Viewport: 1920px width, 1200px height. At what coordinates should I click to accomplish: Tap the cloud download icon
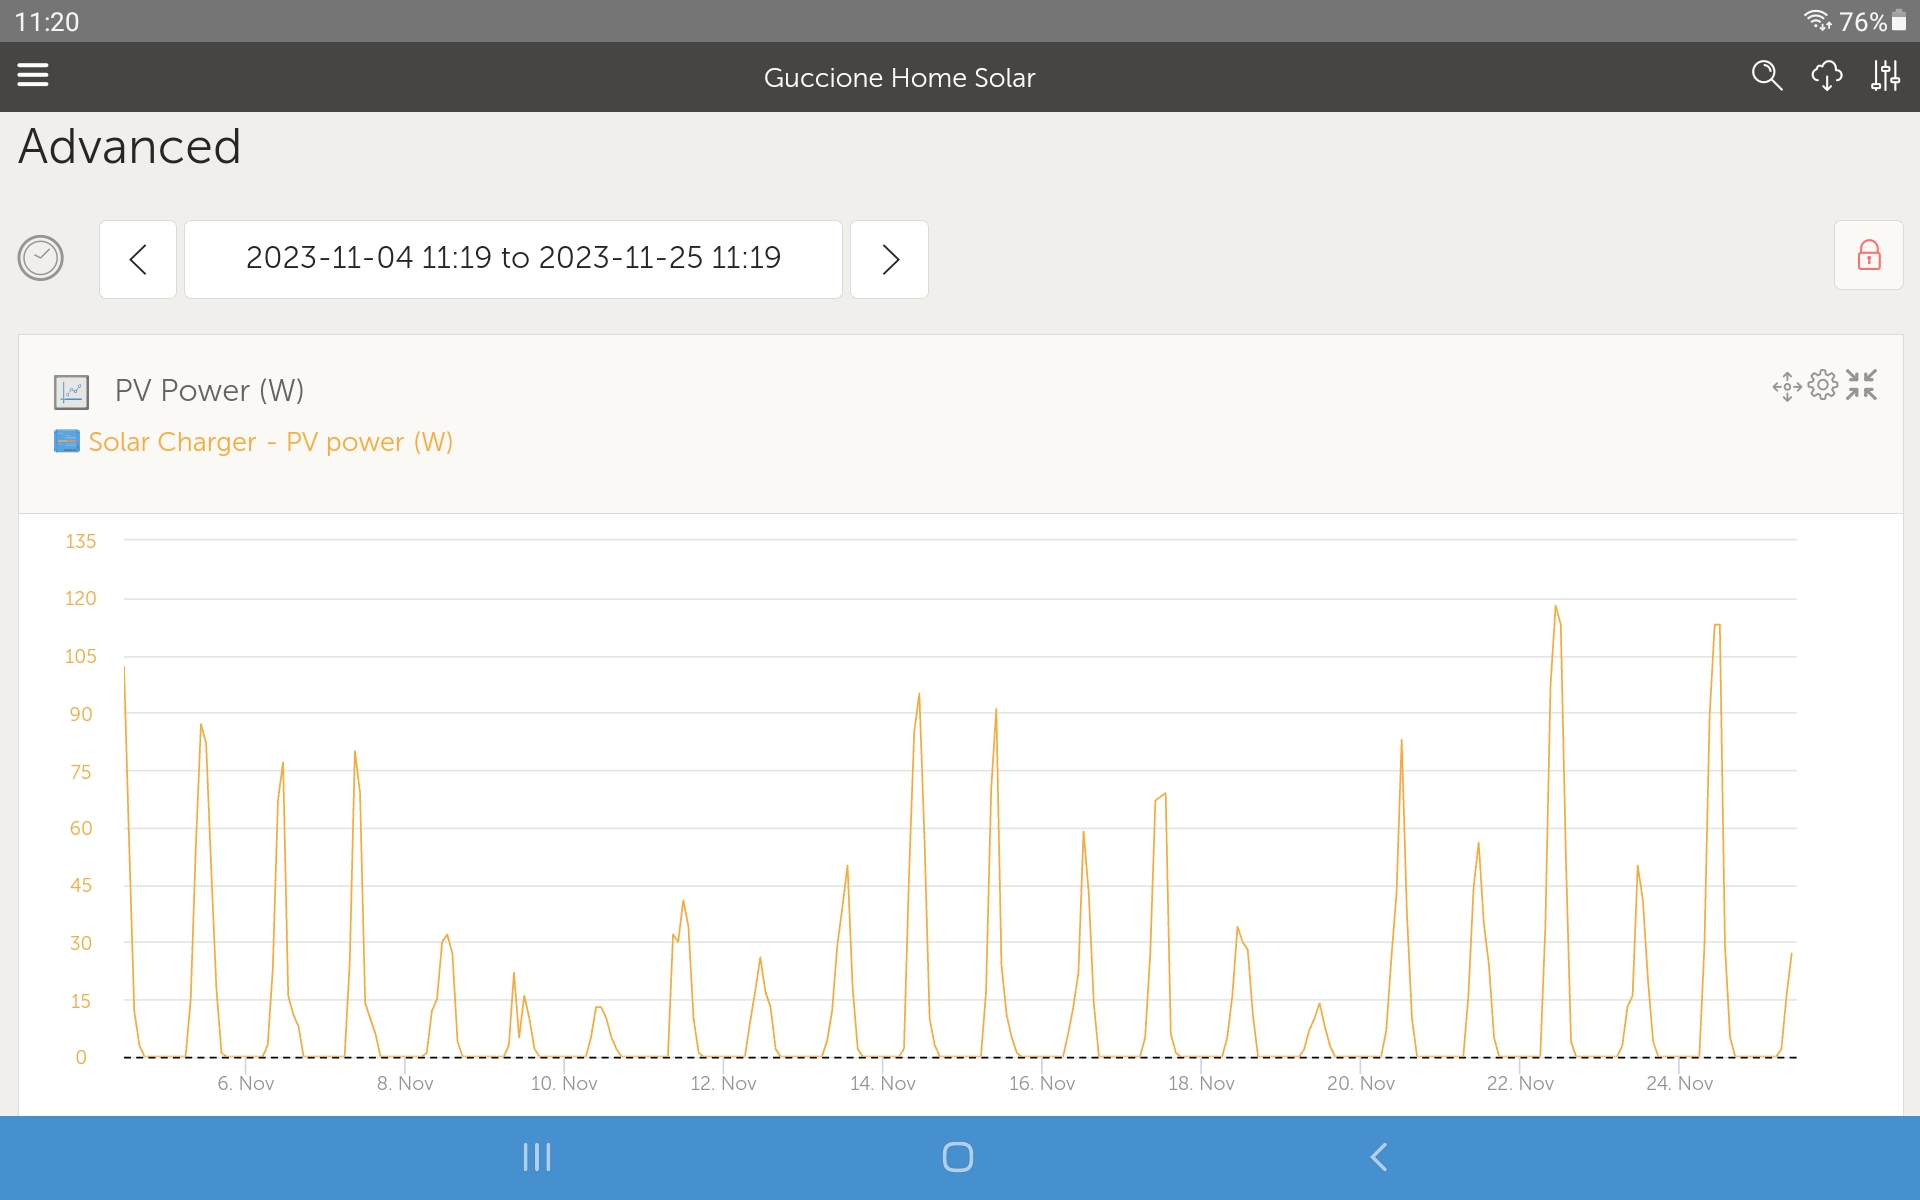(x=1826, y=76)
